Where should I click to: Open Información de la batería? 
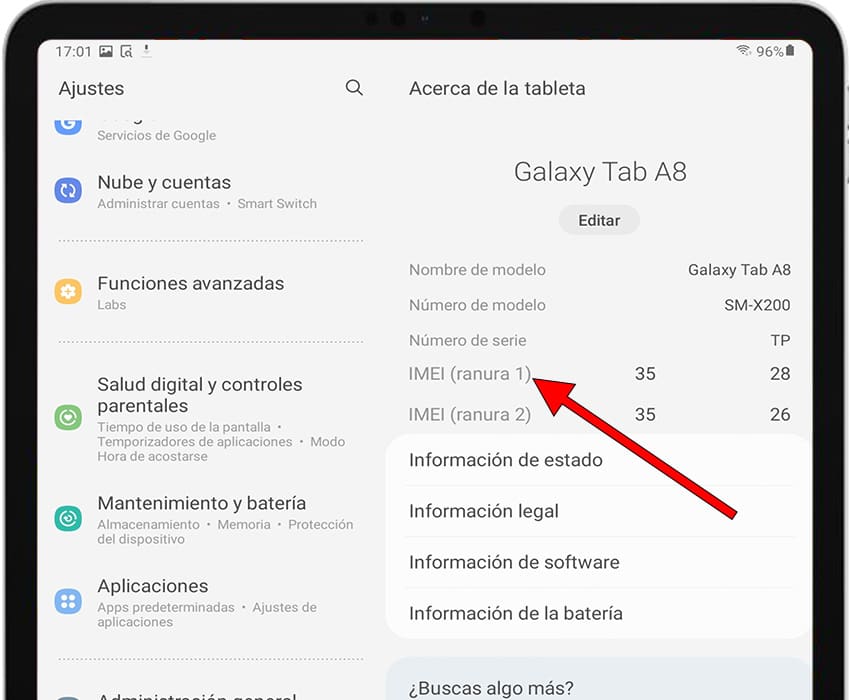click(x=599, y=613)
